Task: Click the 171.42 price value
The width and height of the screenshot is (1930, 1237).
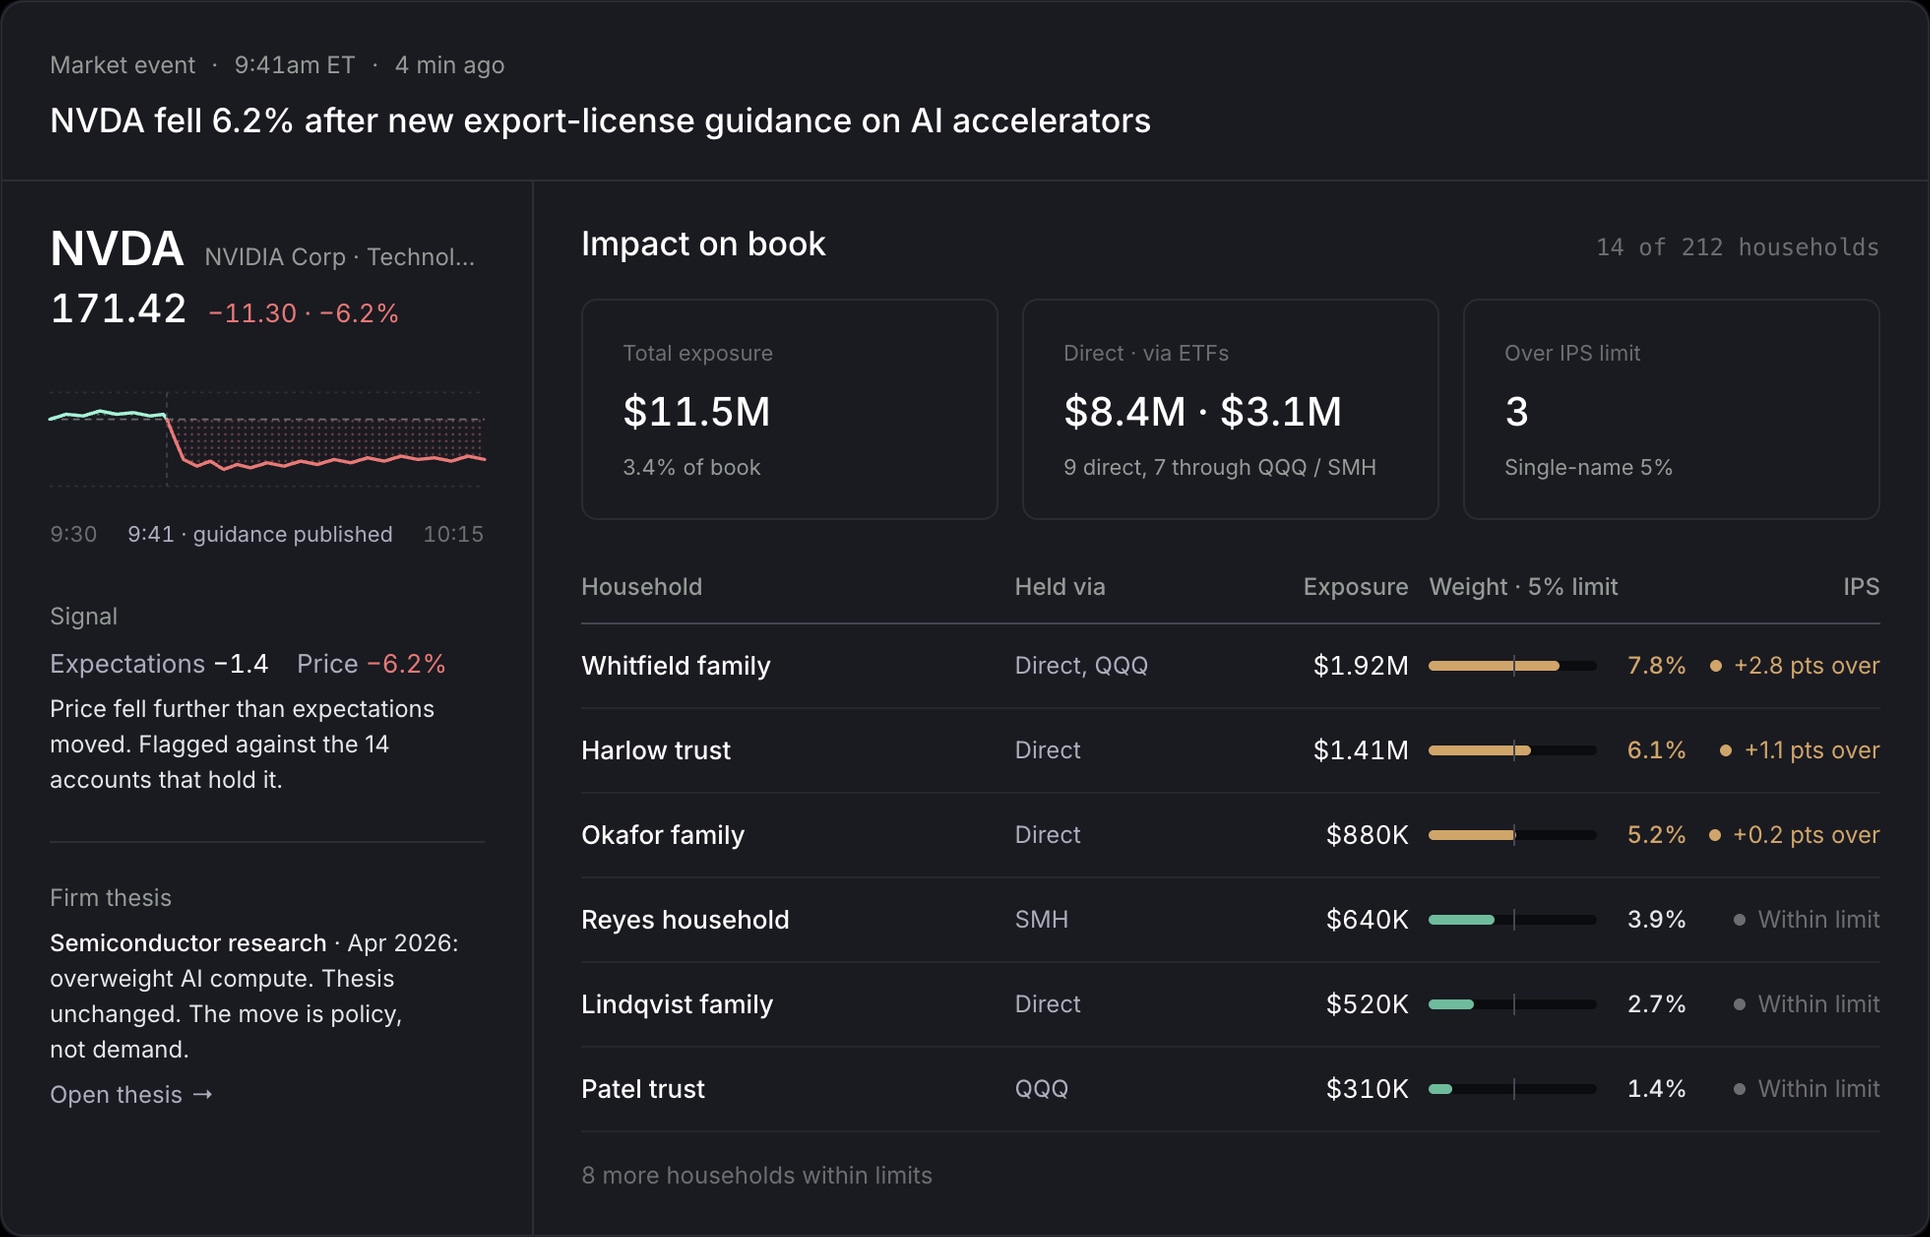Action: [118, 309]
